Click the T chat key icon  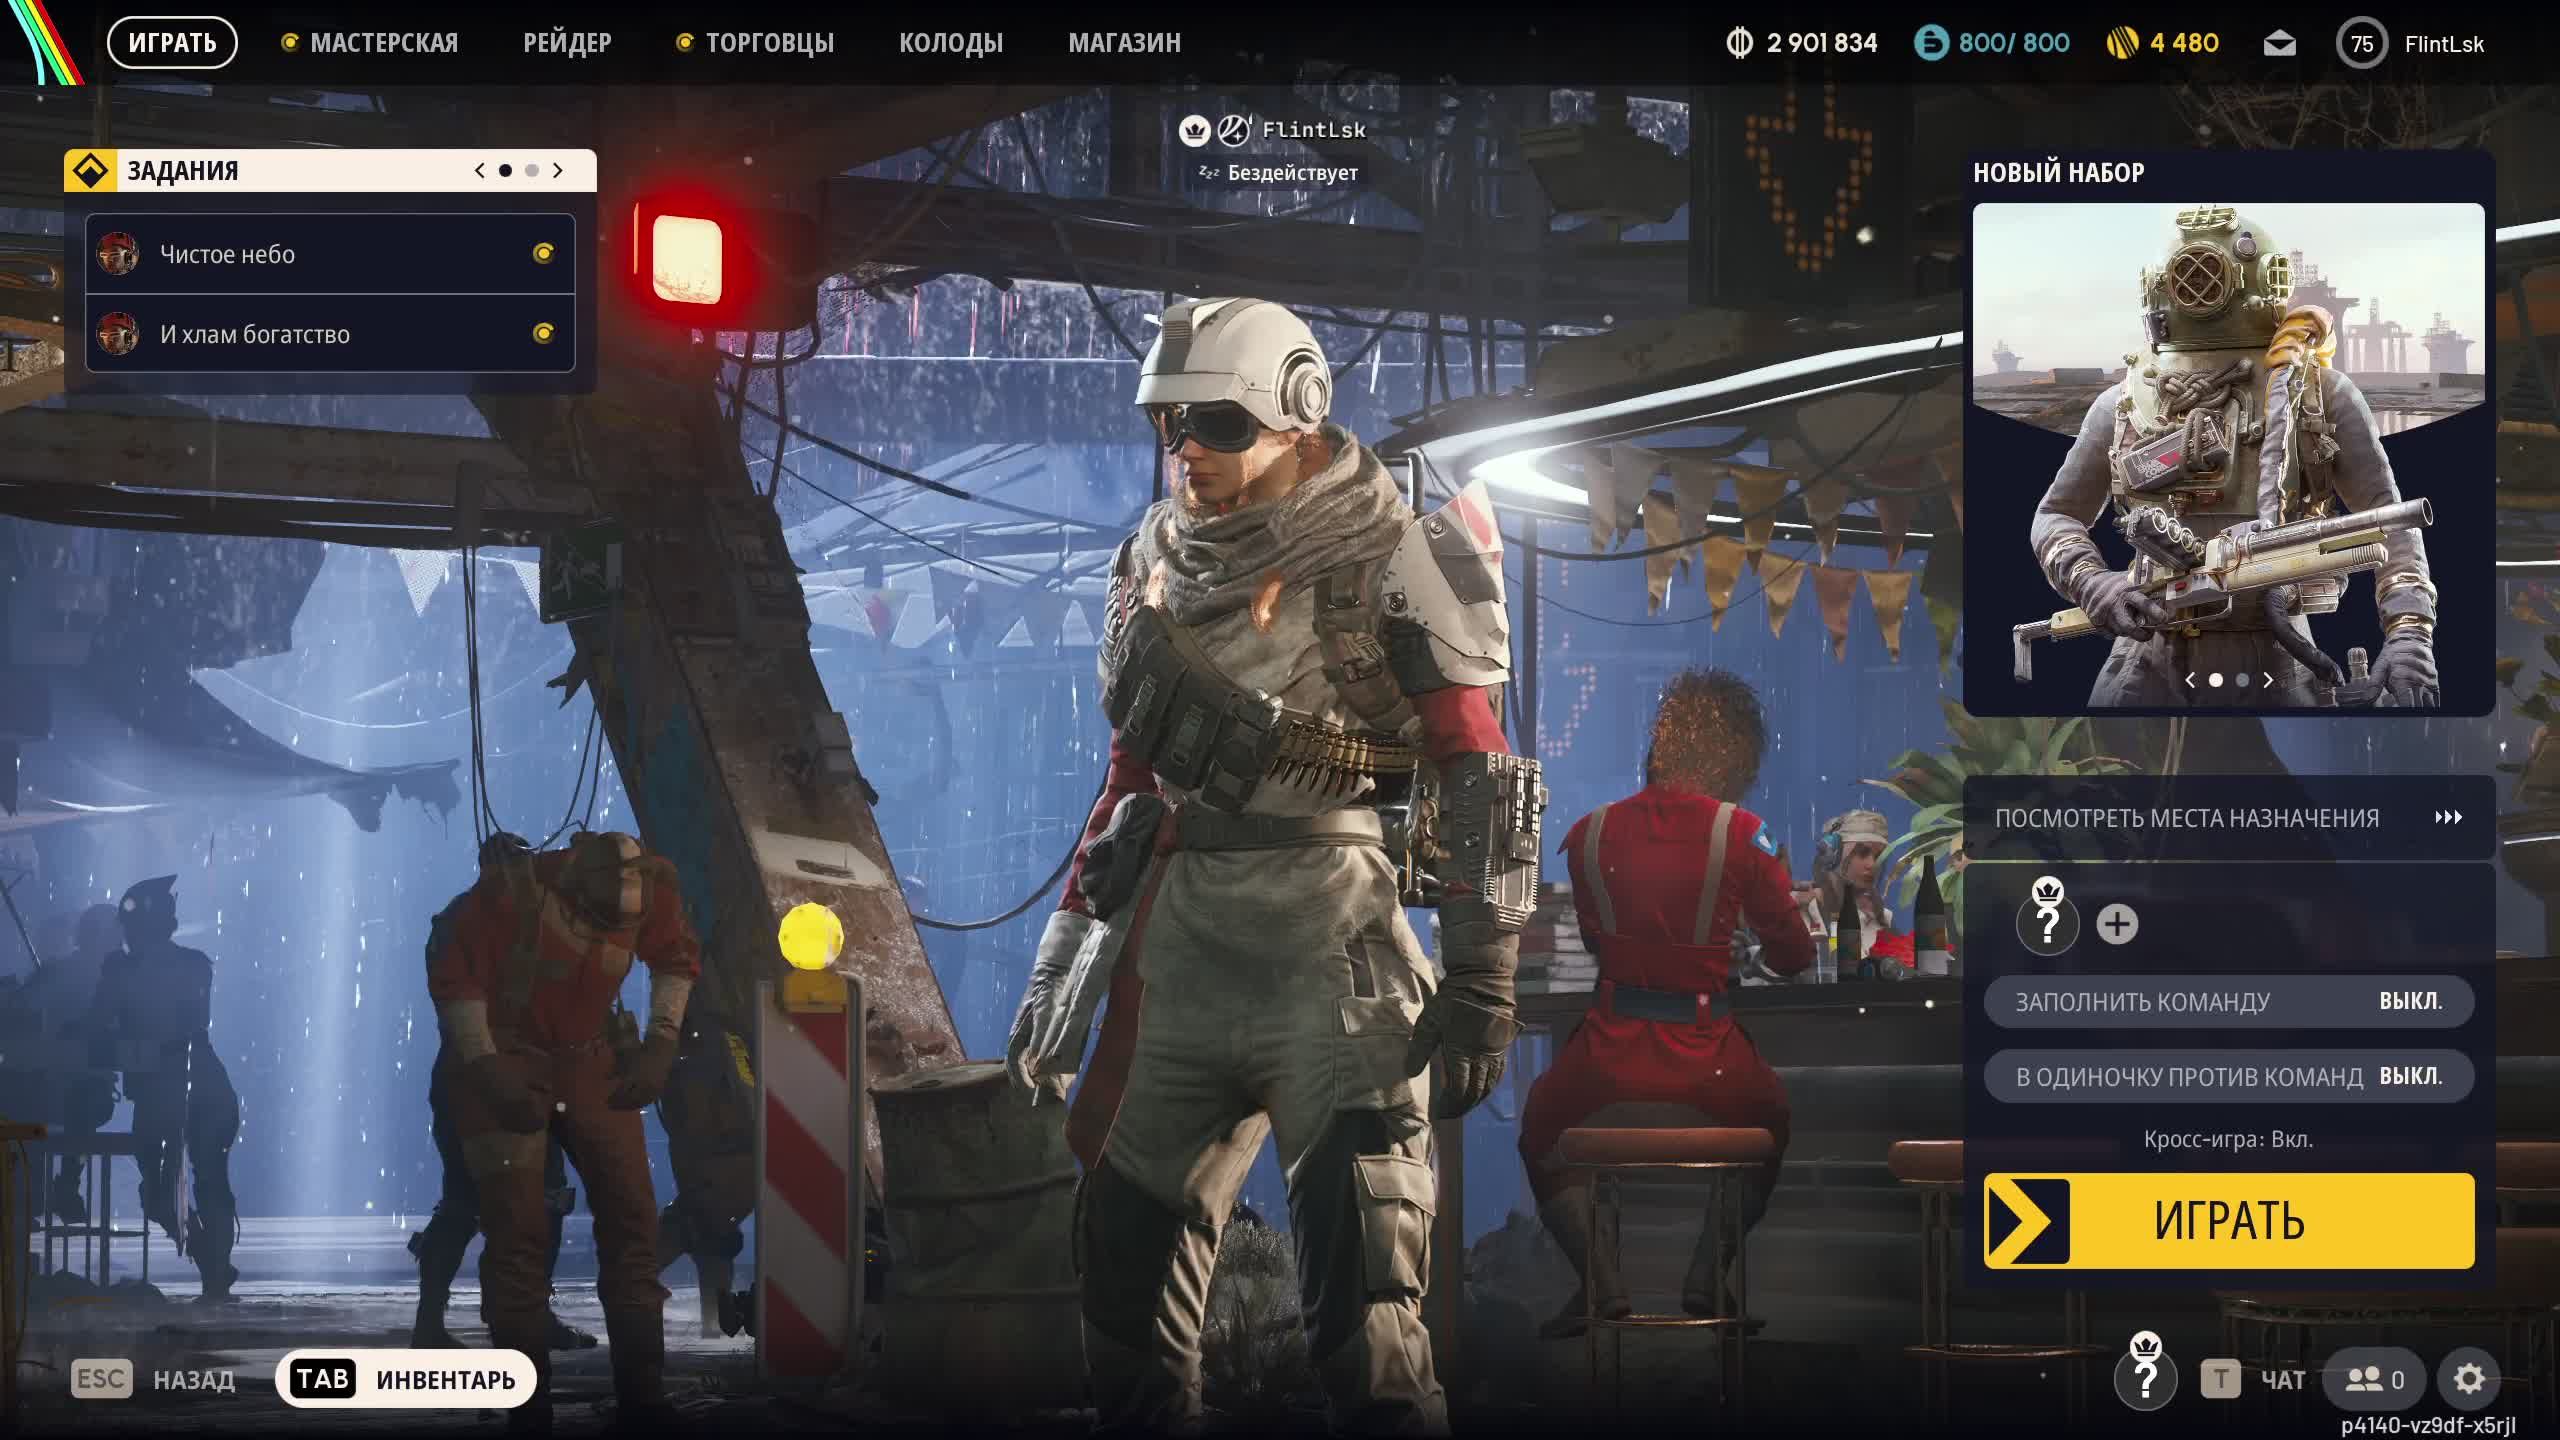click(x=2220, y=1380)
